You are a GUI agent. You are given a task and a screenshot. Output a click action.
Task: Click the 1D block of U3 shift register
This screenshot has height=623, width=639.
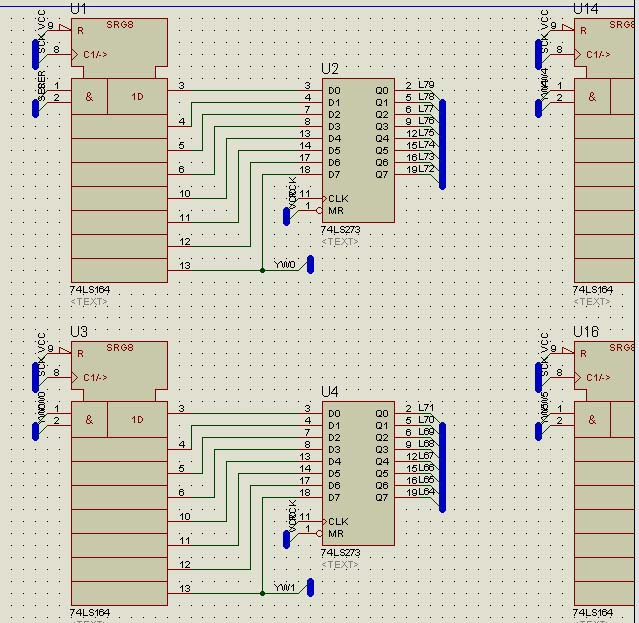click(x=137, y=419)
